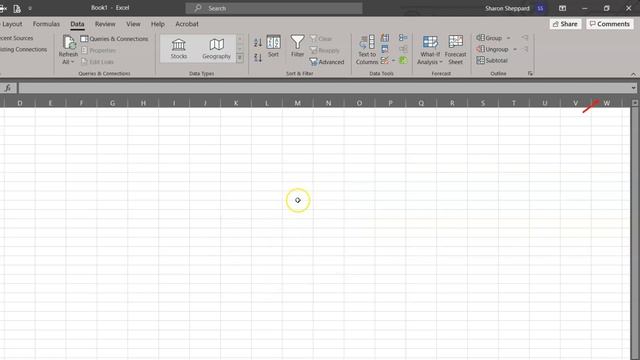
Task: Click the new document Quick Access icon
Action: [17, 8]
